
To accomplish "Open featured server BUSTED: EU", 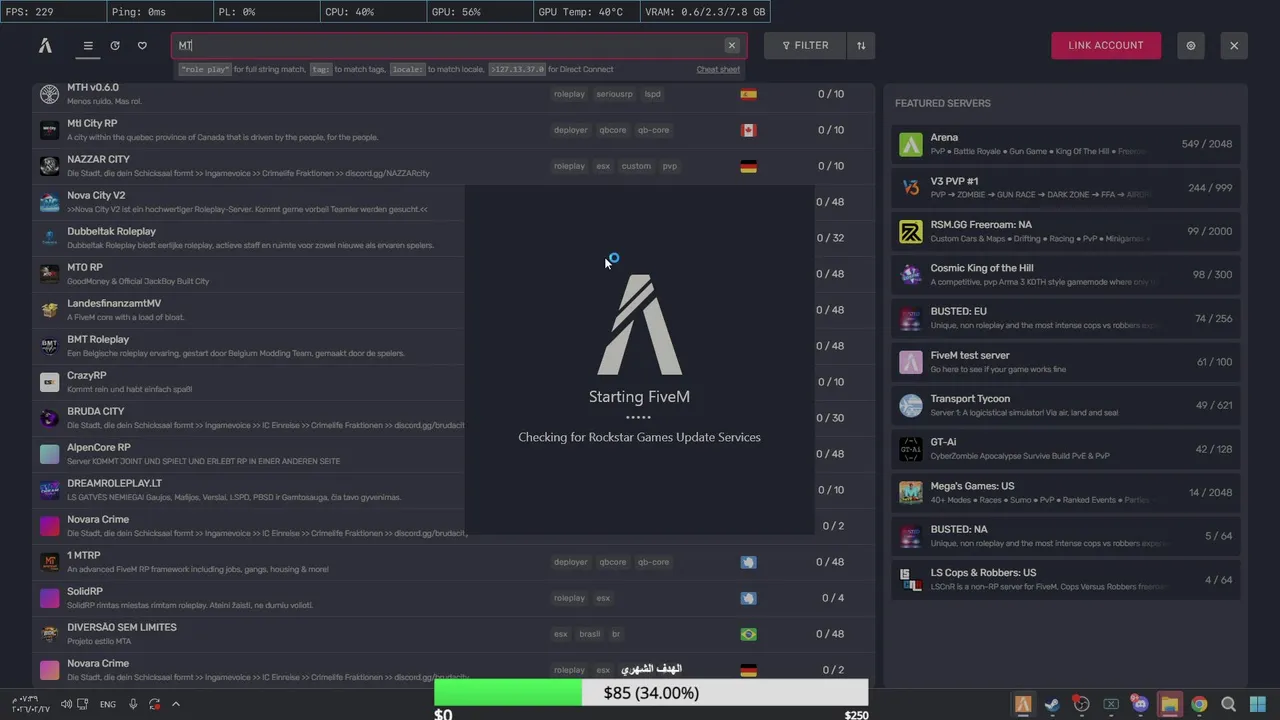I will [x=1066, y=318].
